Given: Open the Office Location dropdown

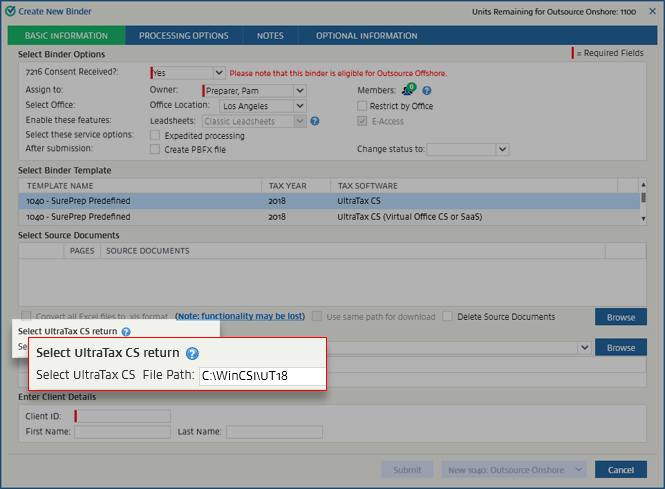Looking at the screenshot, I should [x=300, y=106].
